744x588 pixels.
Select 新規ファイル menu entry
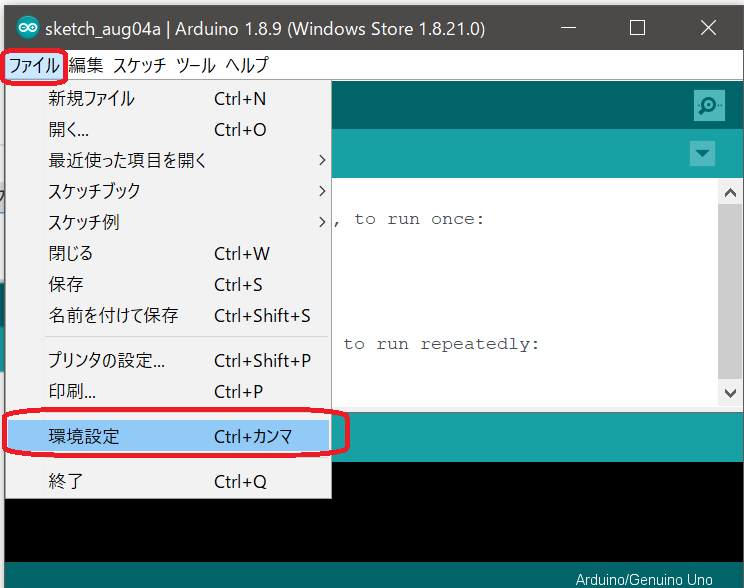pyautogui.click(x=168, y=99)
